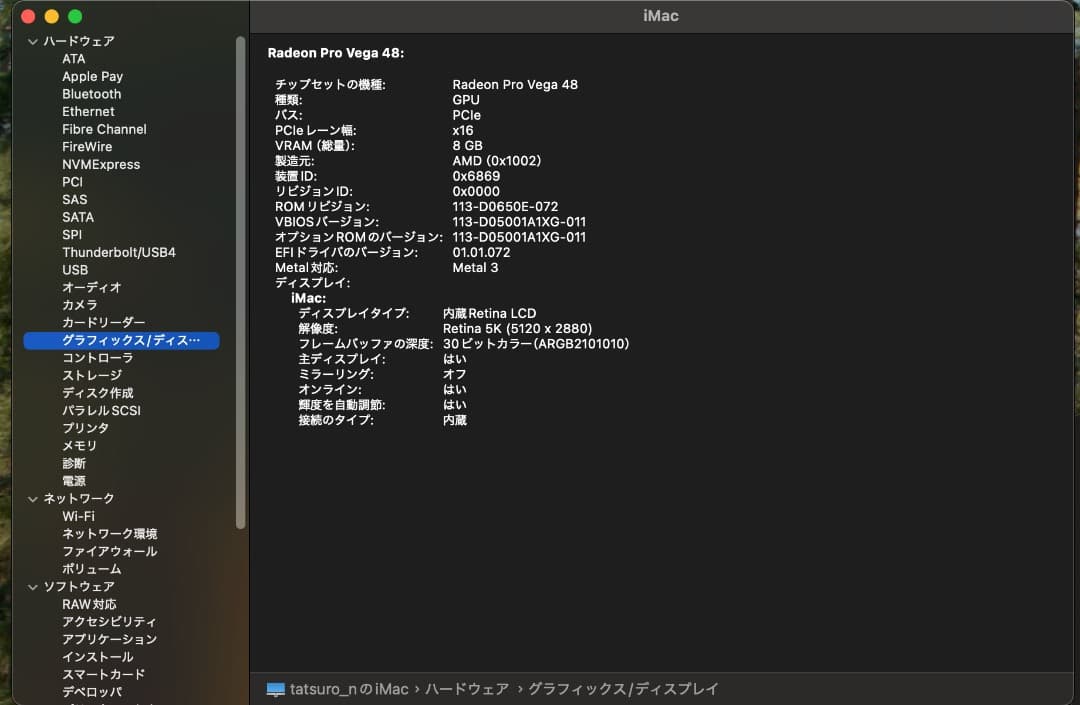Viewport: 1080px width, 705px height.
Task: Collapse the ネットワーク section
Action: [33, 498]
